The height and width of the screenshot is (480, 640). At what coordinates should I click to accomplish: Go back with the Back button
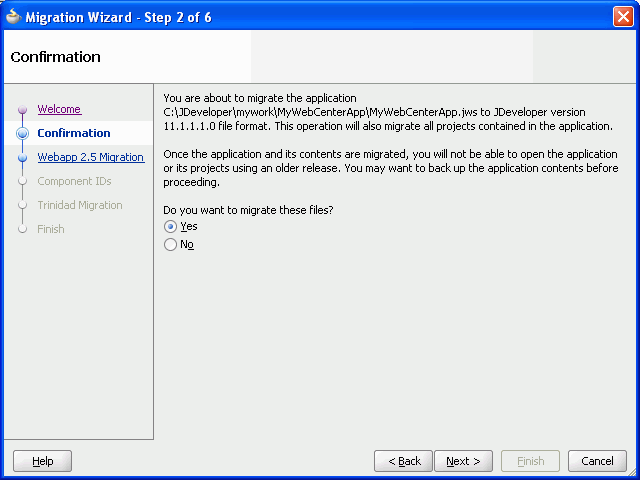point(403,461)
